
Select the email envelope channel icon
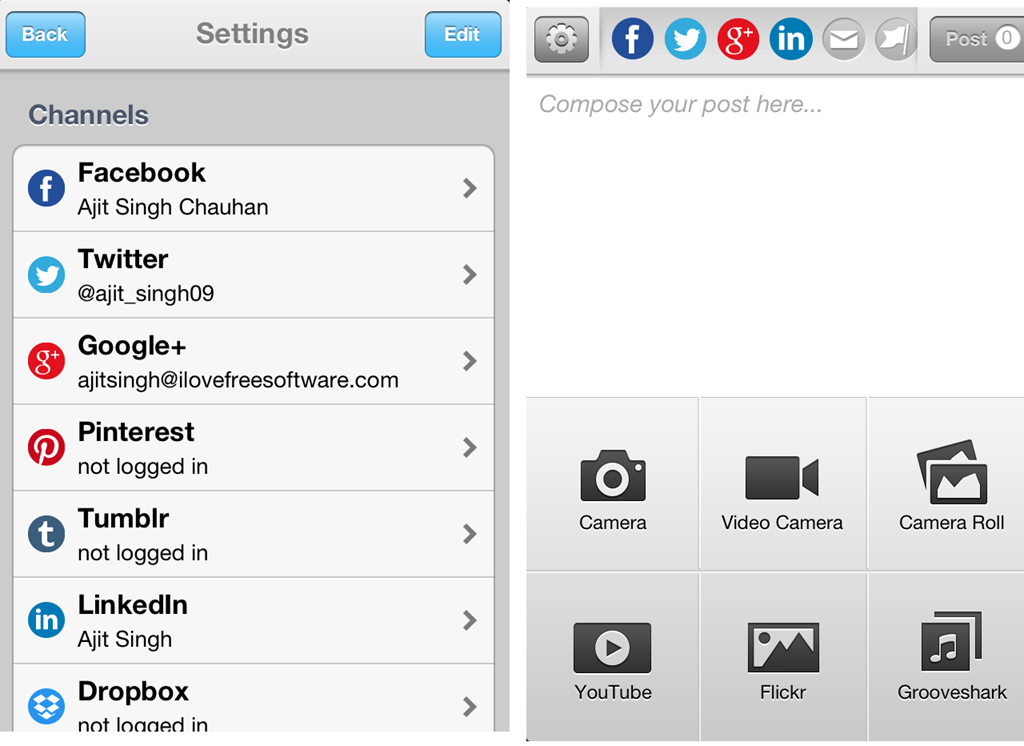(x=844, y=39)
